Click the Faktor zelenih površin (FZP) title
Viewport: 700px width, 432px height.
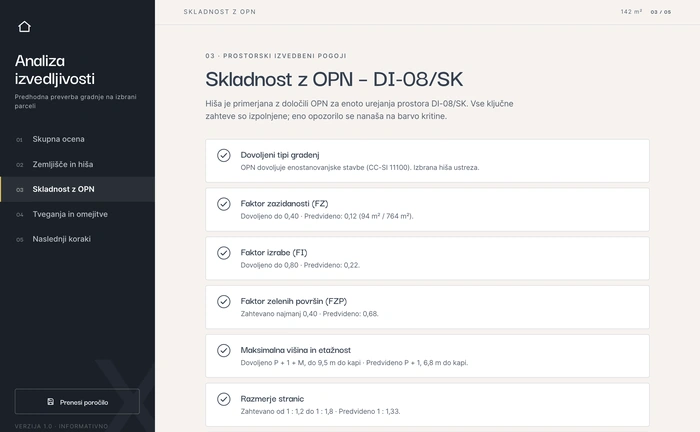click(x=294, y=301)
